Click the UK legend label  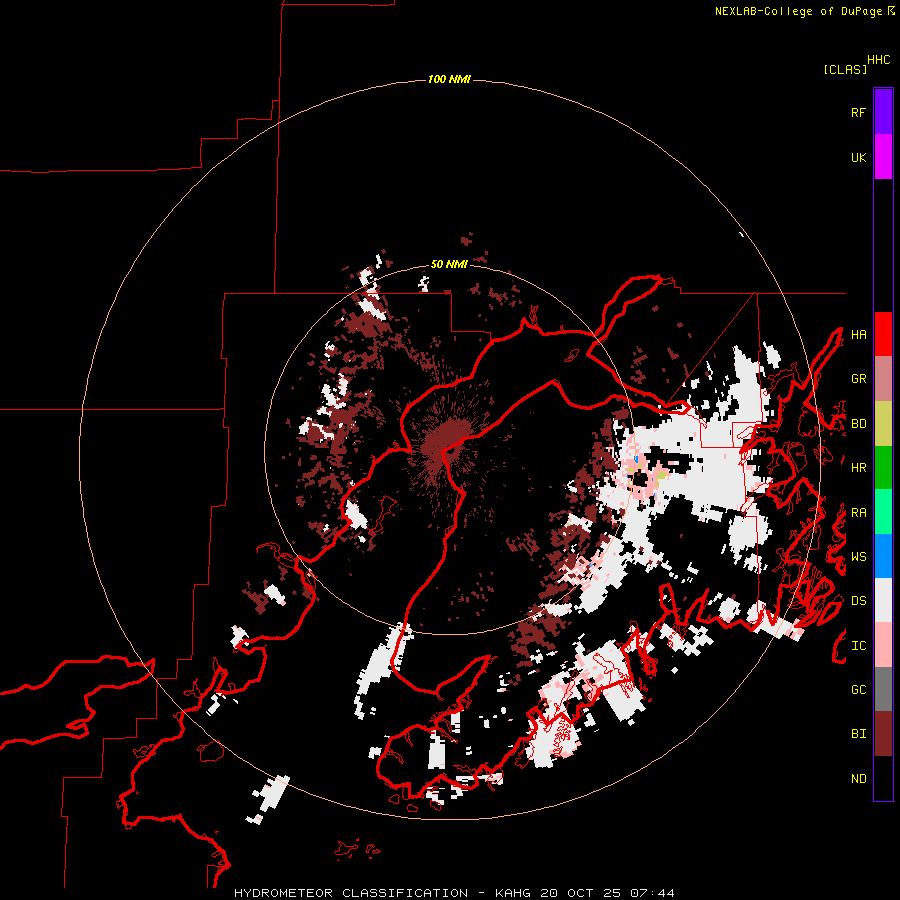858,157
